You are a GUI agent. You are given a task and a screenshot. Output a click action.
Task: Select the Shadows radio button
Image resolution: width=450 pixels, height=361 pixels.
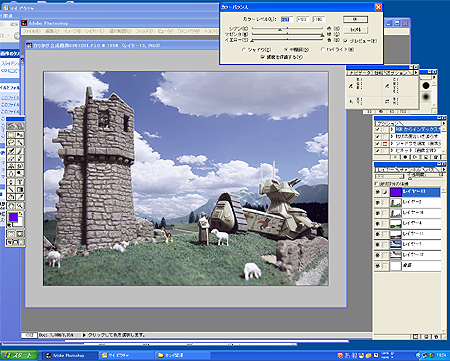pos(244,50)
